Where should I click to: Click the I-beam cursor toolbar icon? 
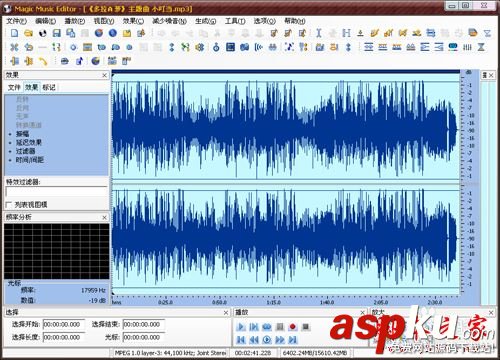(x=318, y=33)
